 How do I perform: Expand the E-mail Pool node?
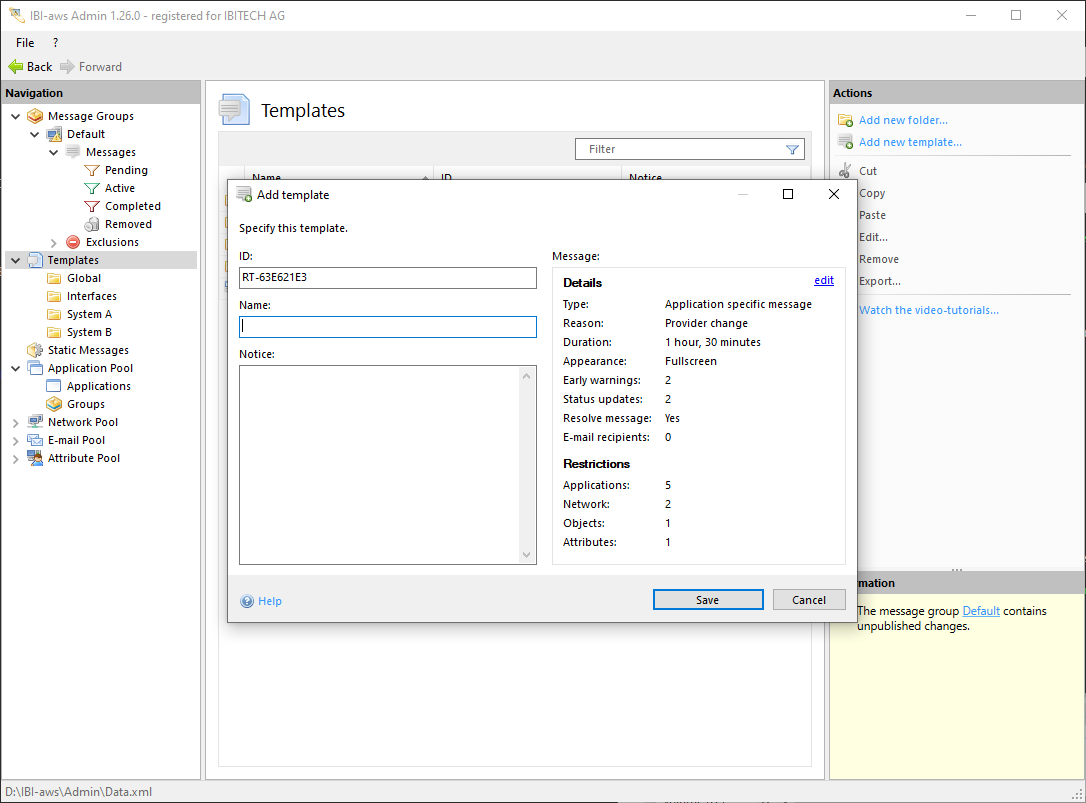[15, 440]
